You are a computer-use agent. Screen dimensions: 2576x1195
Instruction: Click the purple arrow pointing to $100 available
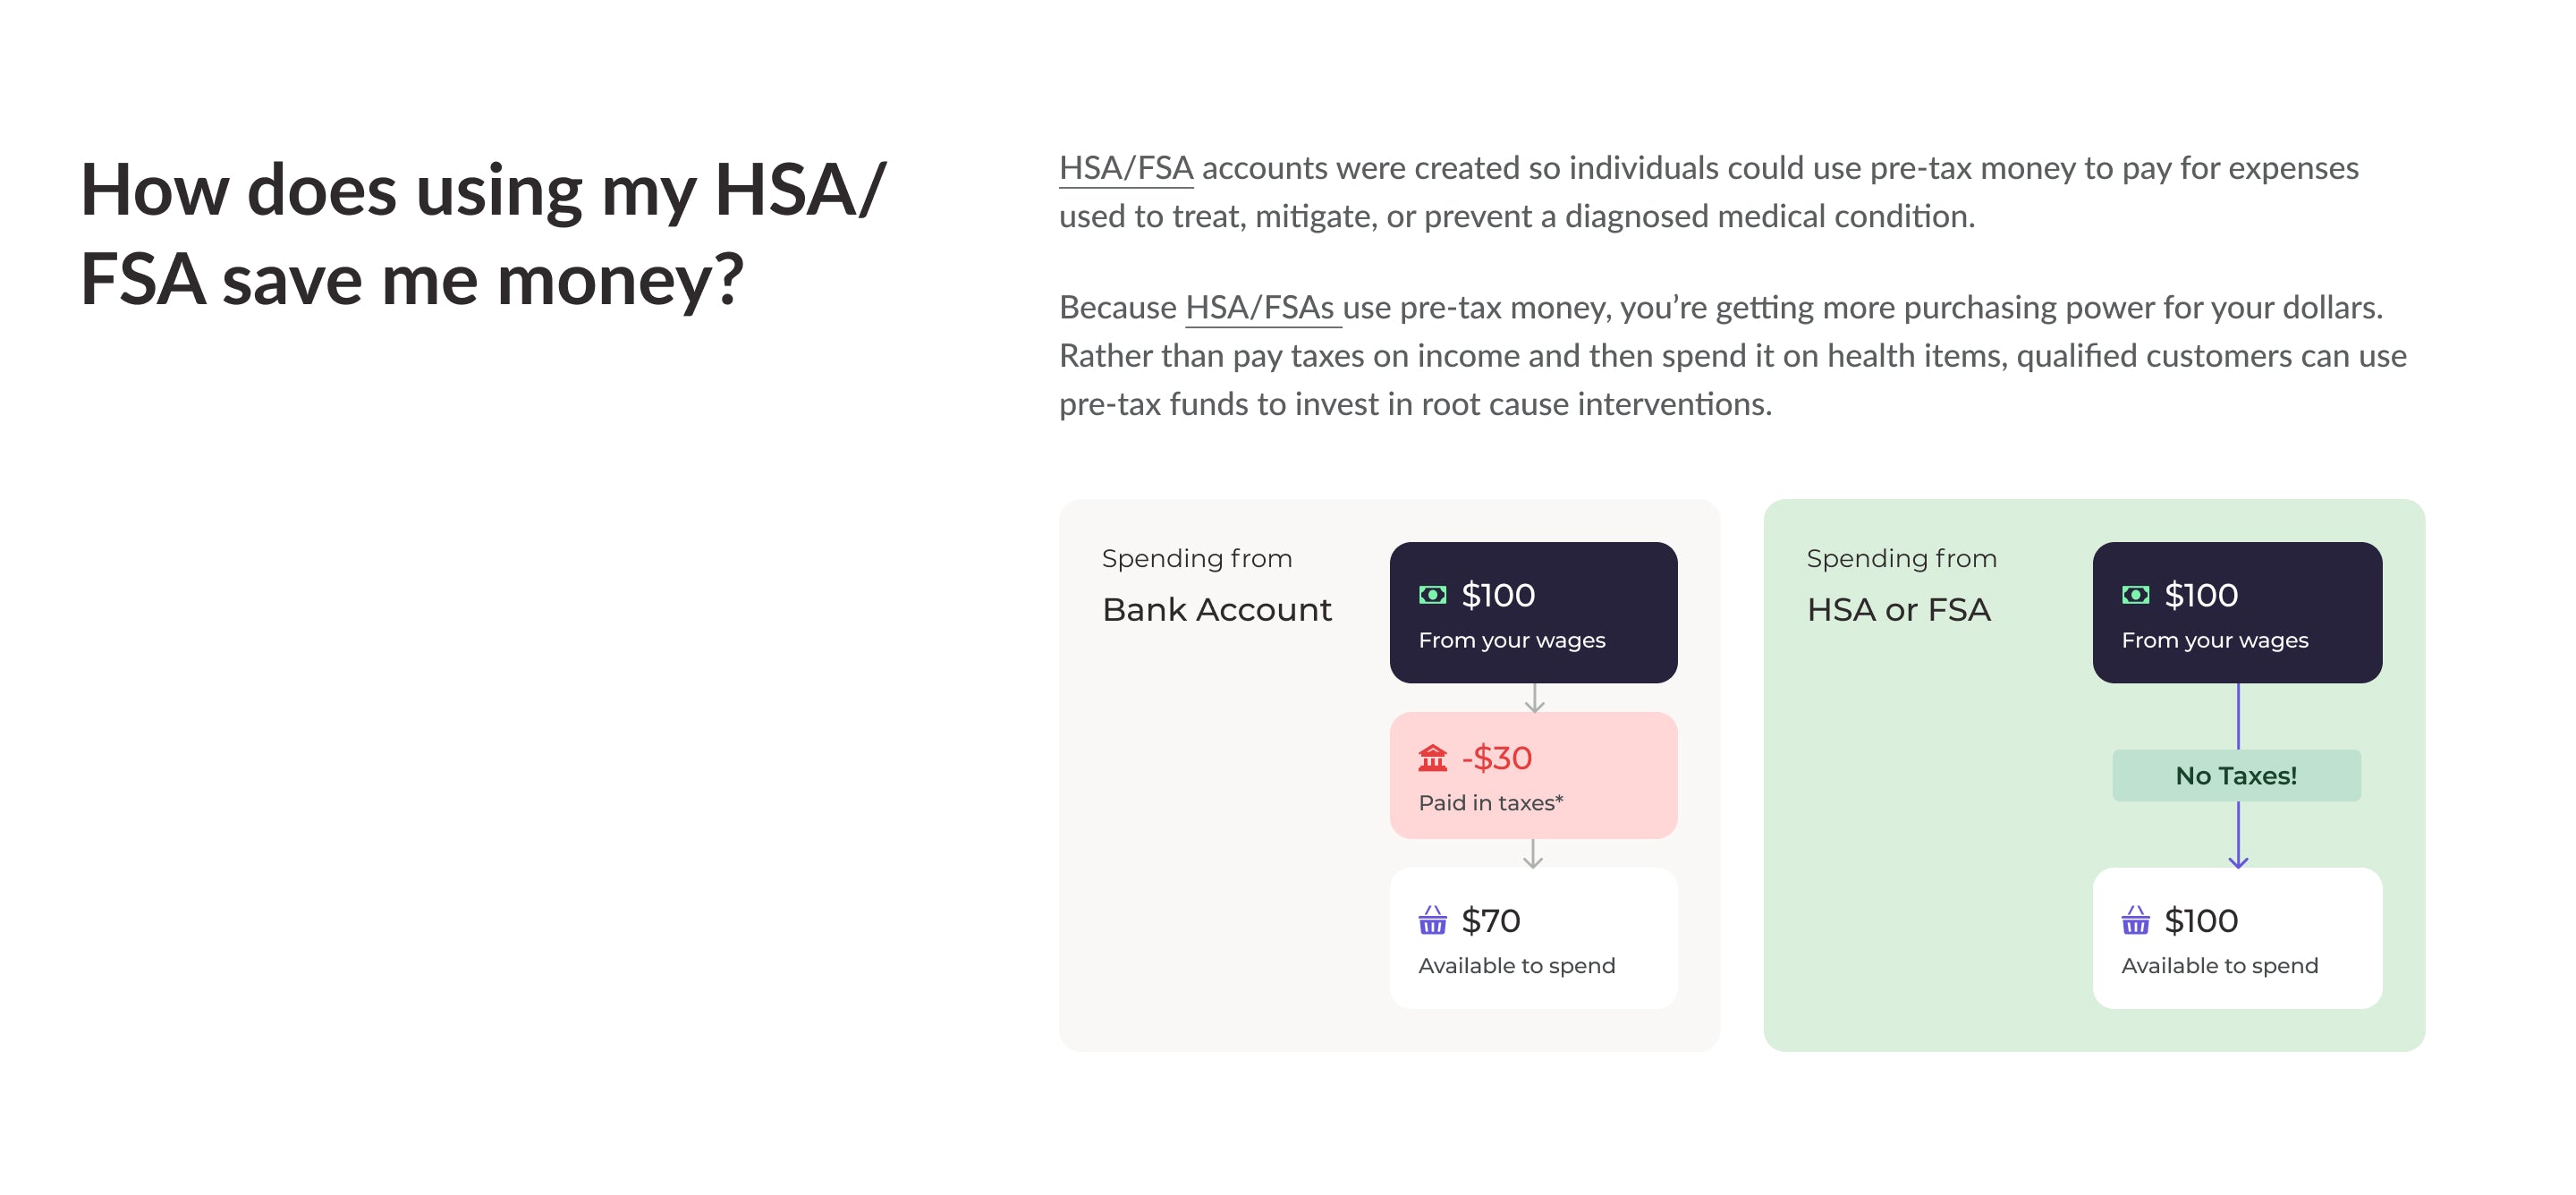(x=2238, y=836)
